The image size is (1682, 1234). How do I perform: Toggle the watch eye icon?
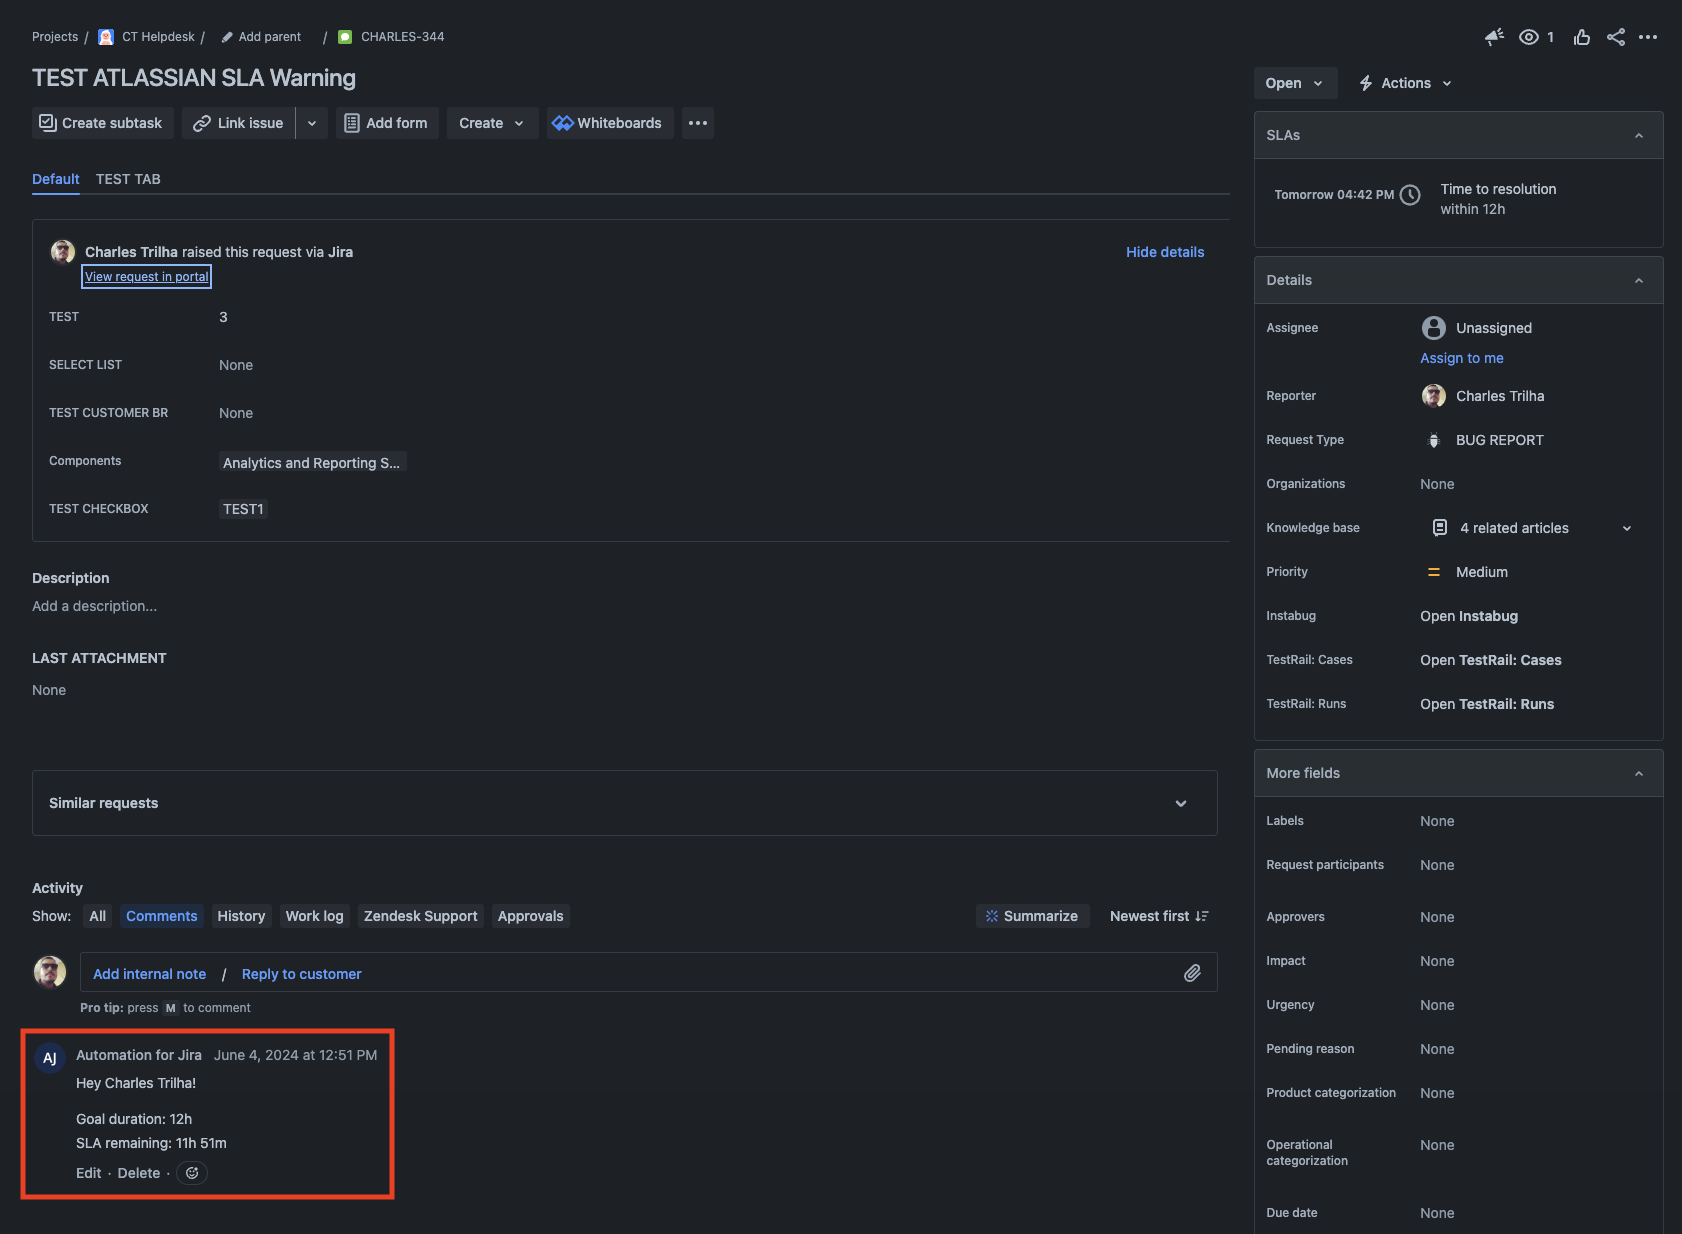tap(1528, 37)
